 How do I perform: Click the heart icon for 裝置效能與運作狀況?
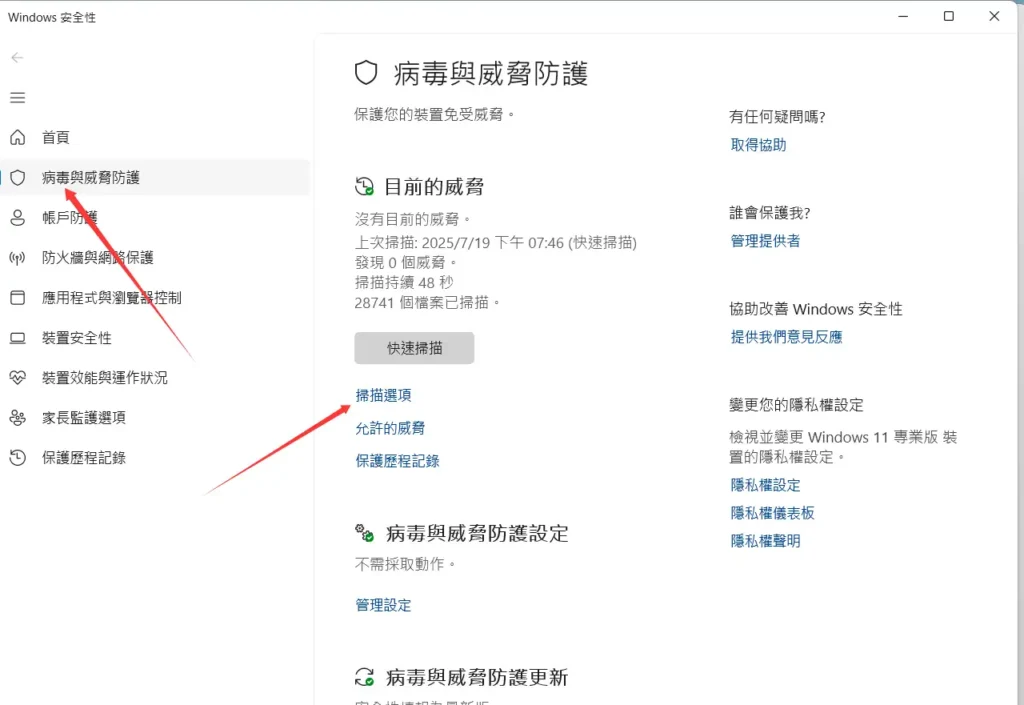(x=18, y=378)
